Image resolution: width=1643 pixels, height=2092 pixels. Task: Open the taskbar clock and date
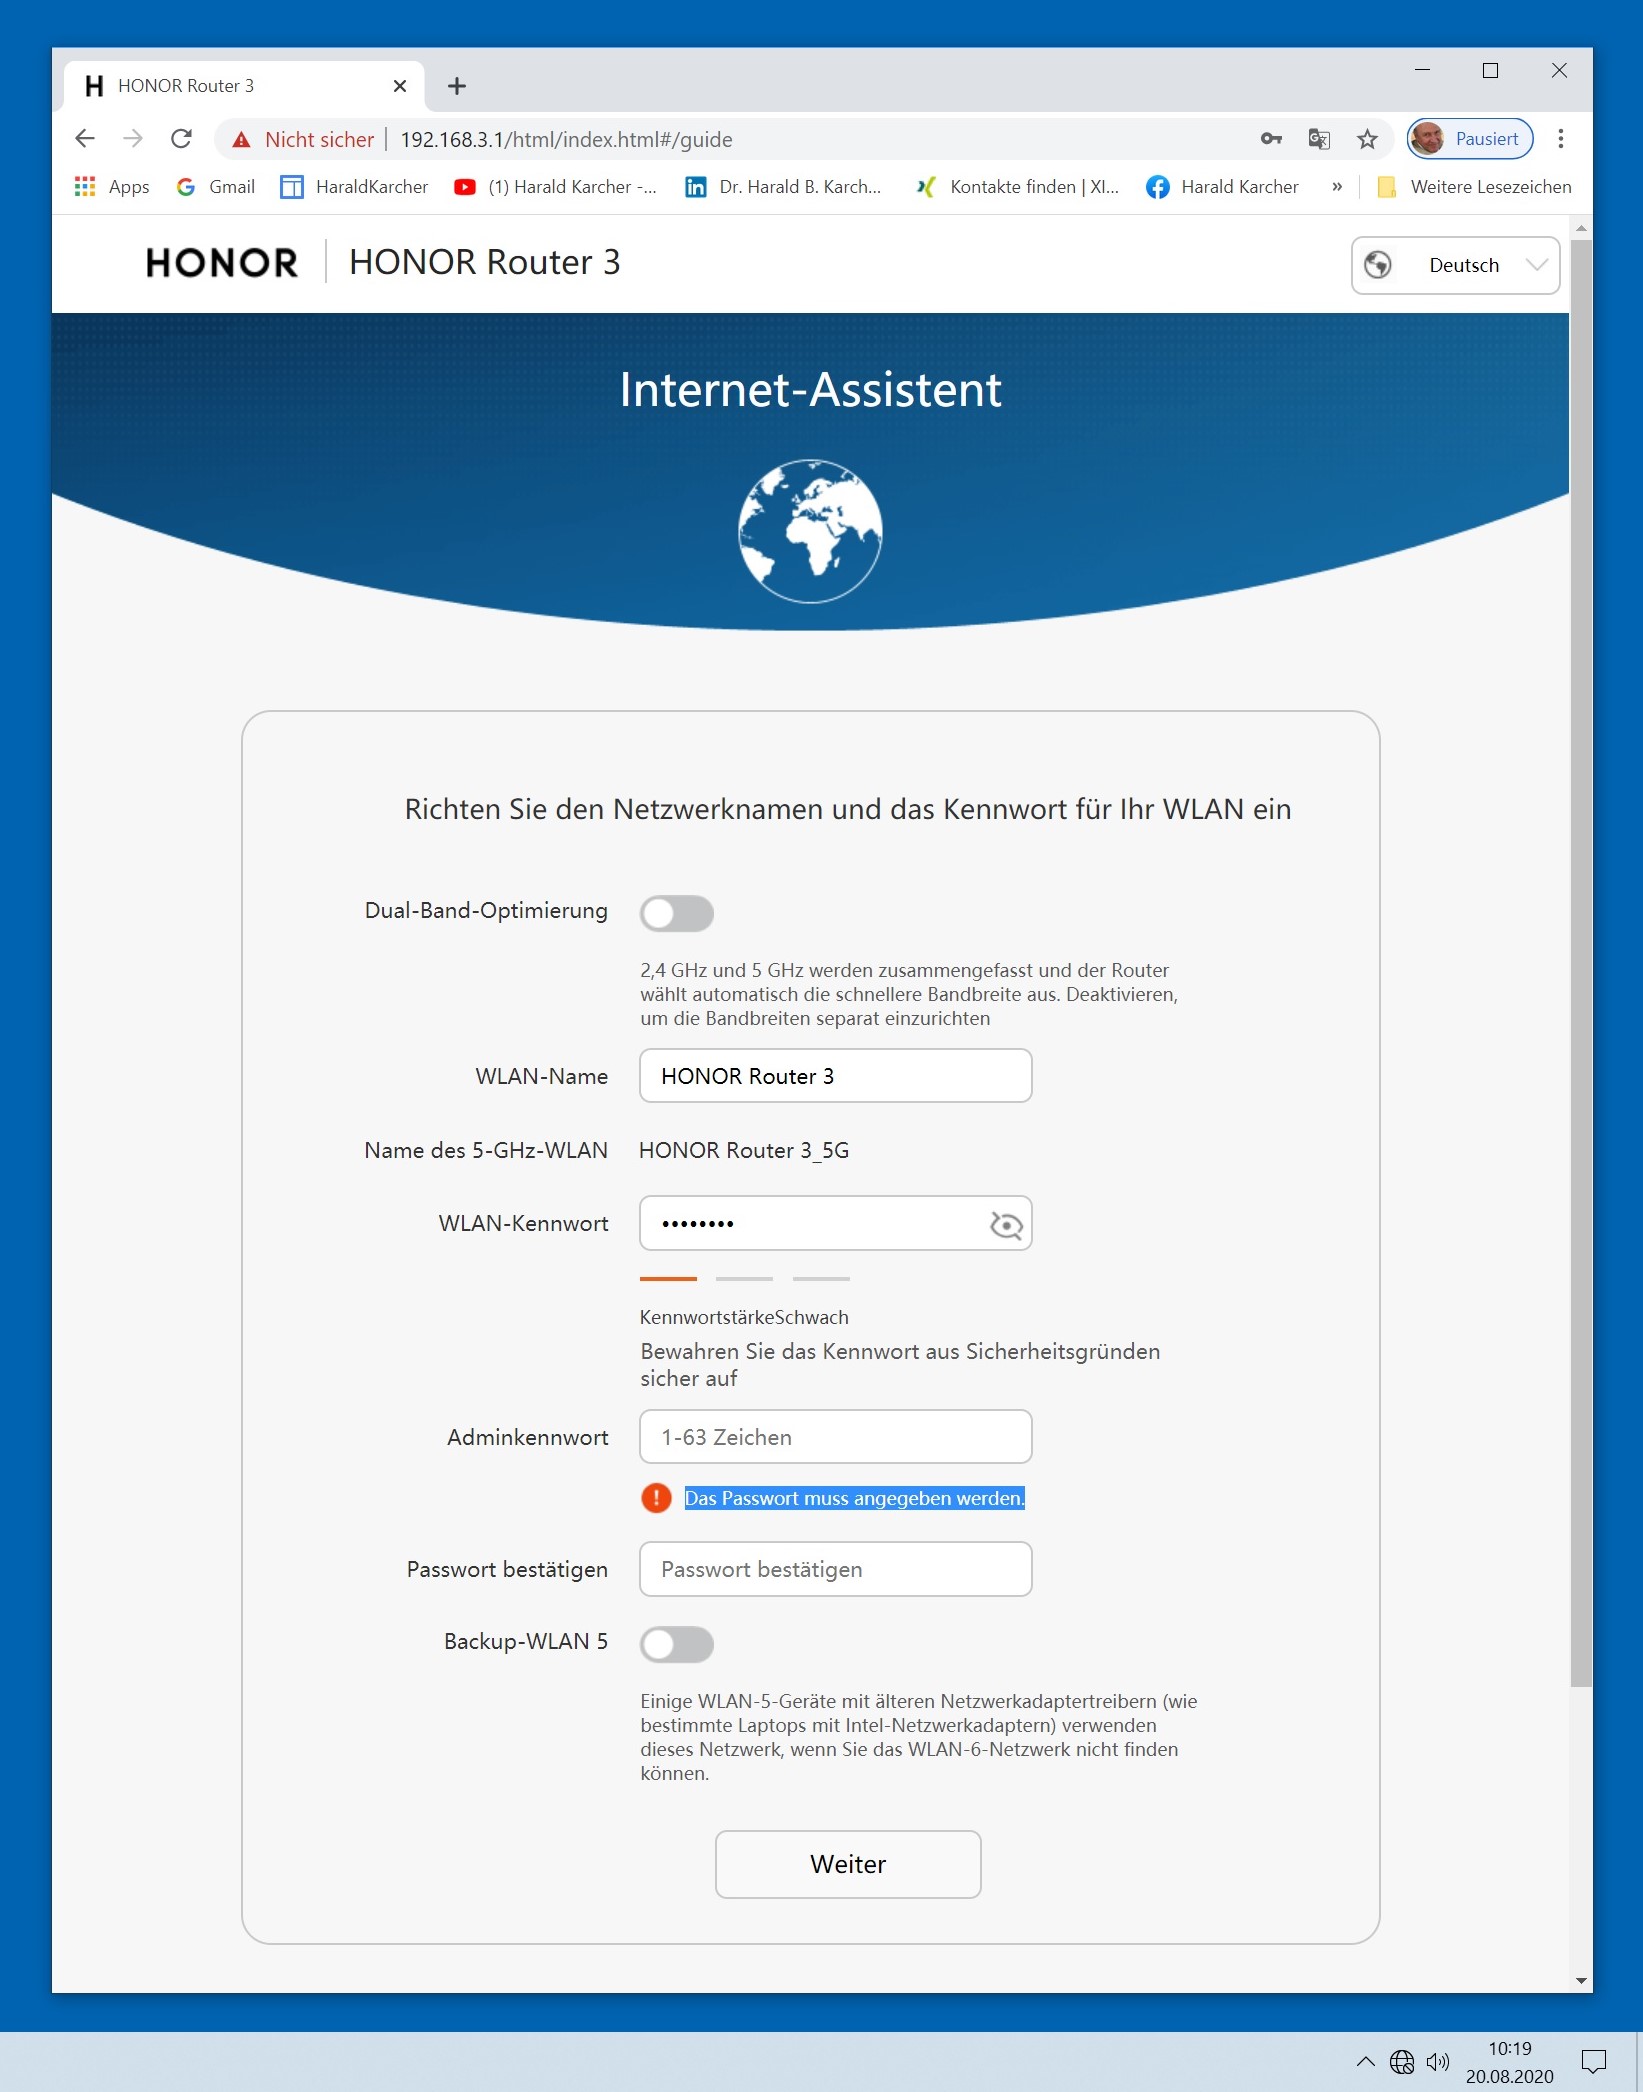point(1510,2062)
